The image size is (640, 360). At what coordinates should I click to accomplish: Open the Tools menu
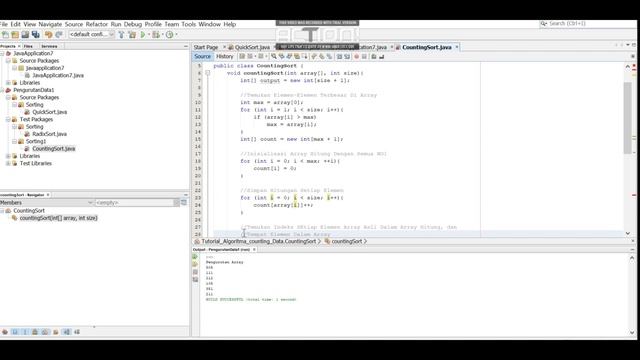(x=189, y=24)
